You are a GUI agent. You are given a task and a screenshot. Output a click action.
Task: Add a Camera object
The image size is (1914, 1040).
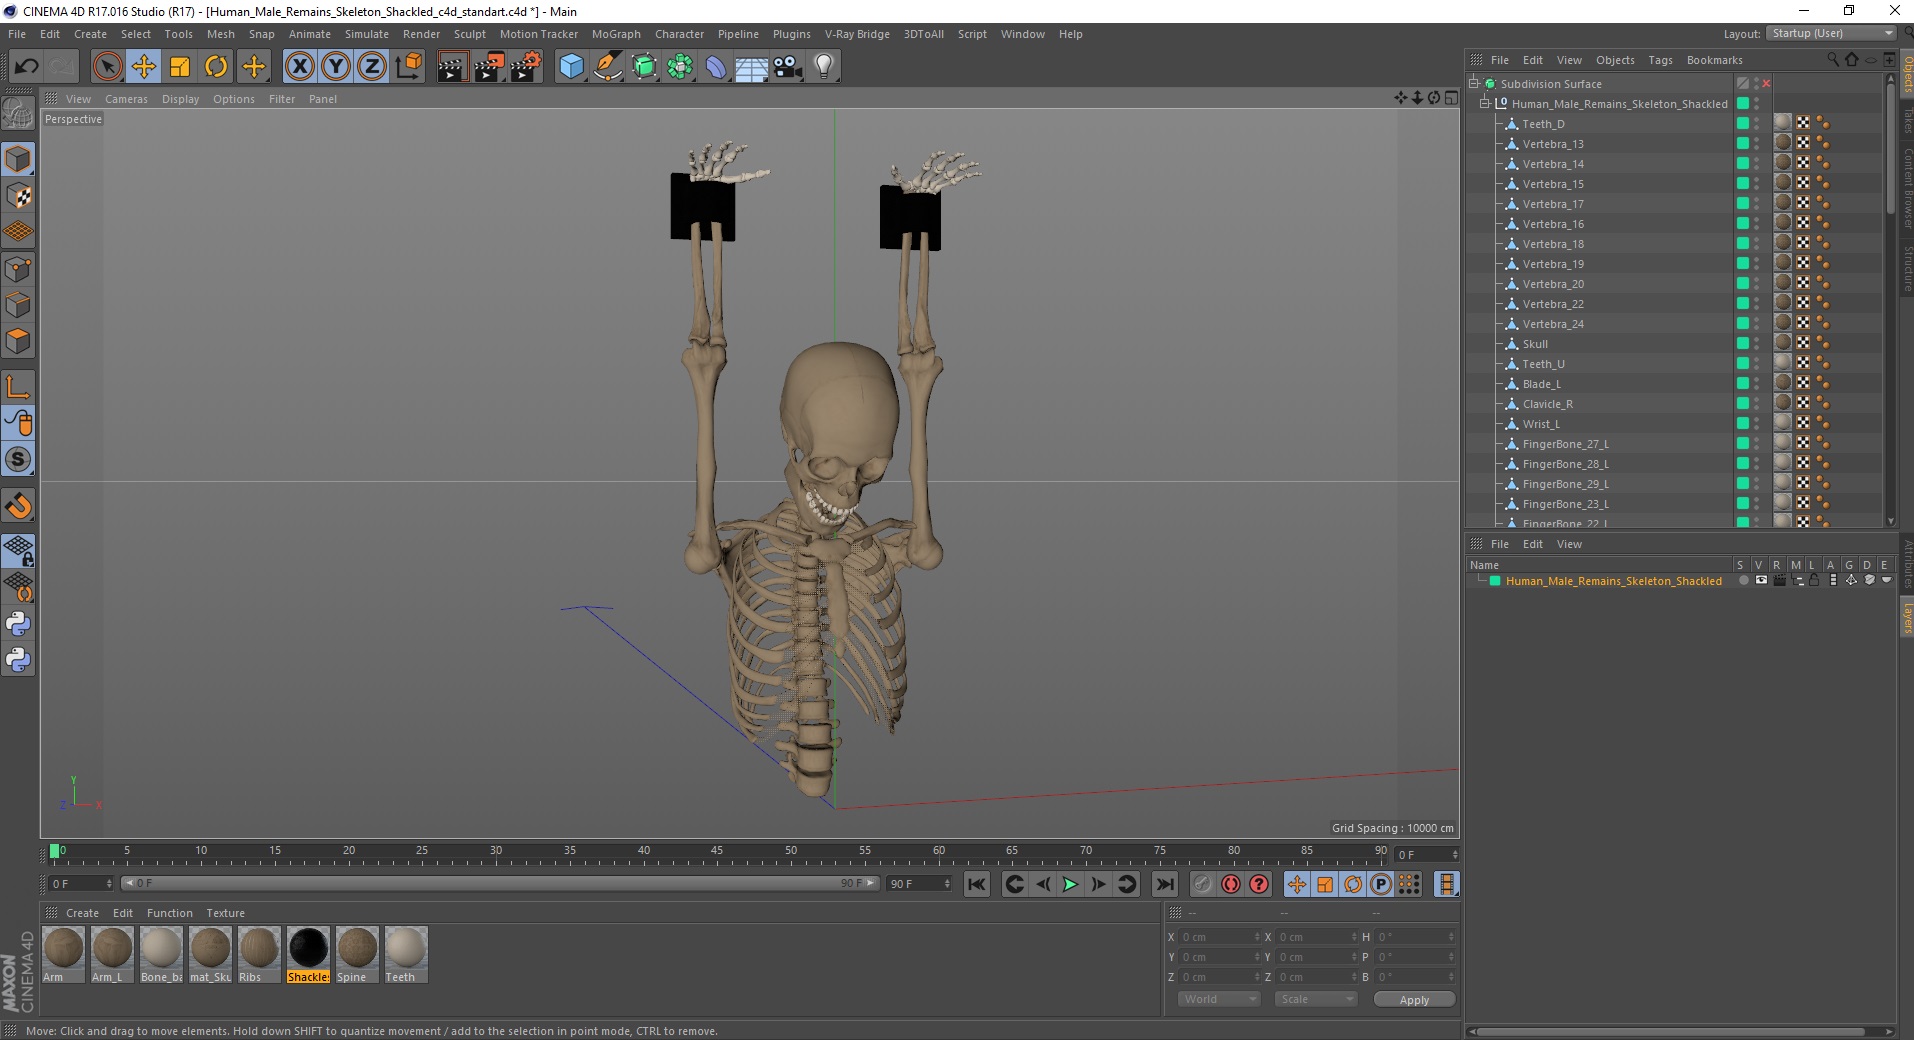pos(787,67)
